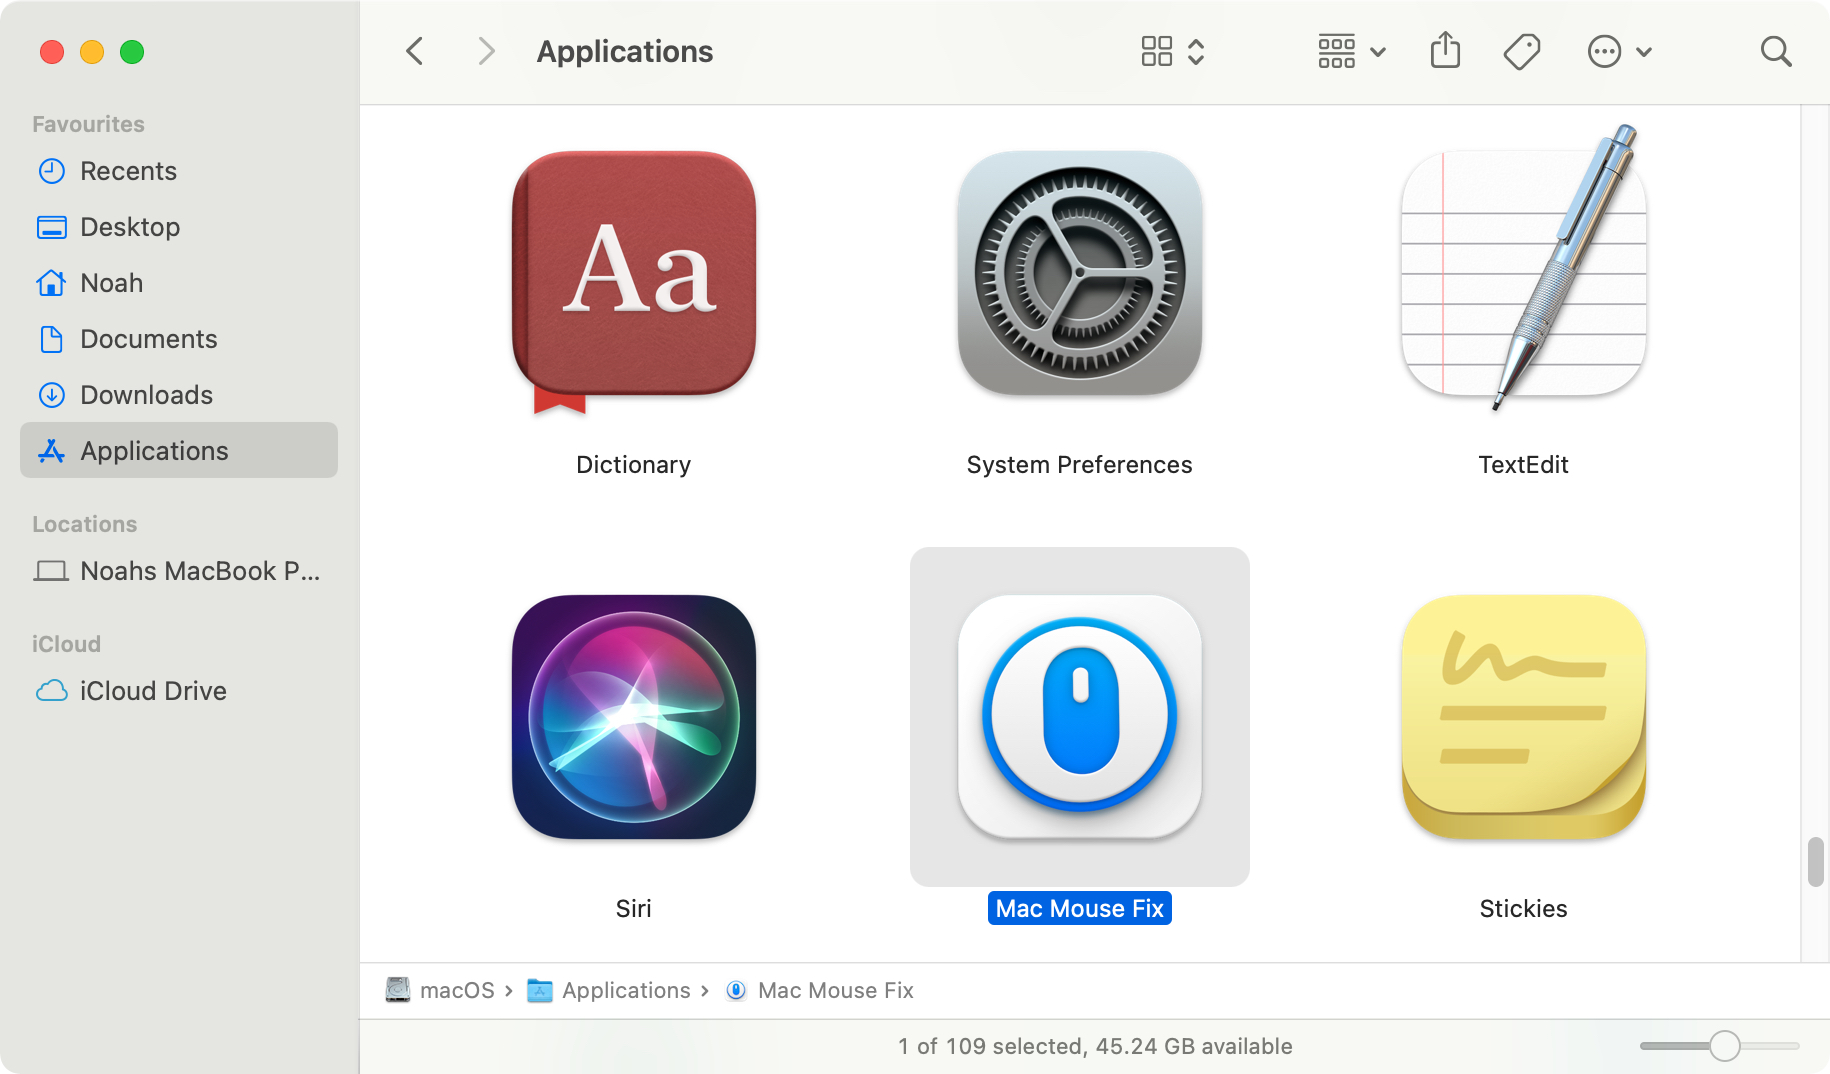Select the Siri app icon
The width and height of the screenshot is (1830, 1074).
634,717
